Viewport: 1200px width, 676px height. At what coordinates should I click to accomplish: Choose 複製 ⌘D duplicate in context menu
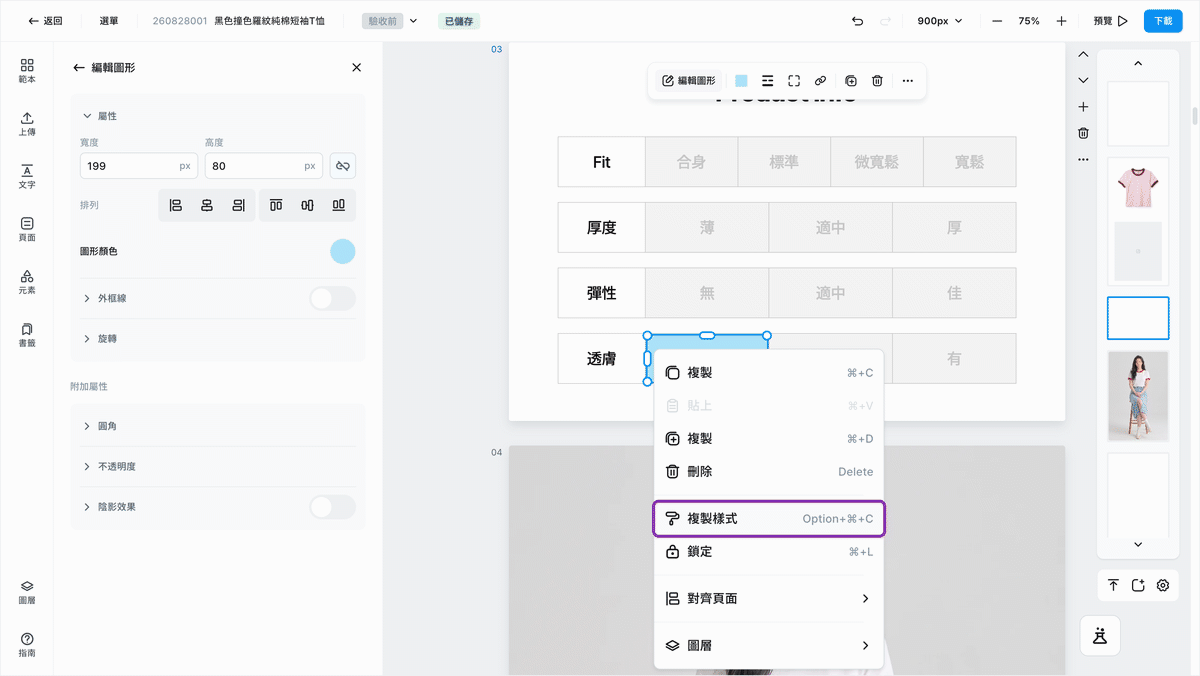pyautogui.click(x=768, y=439)
